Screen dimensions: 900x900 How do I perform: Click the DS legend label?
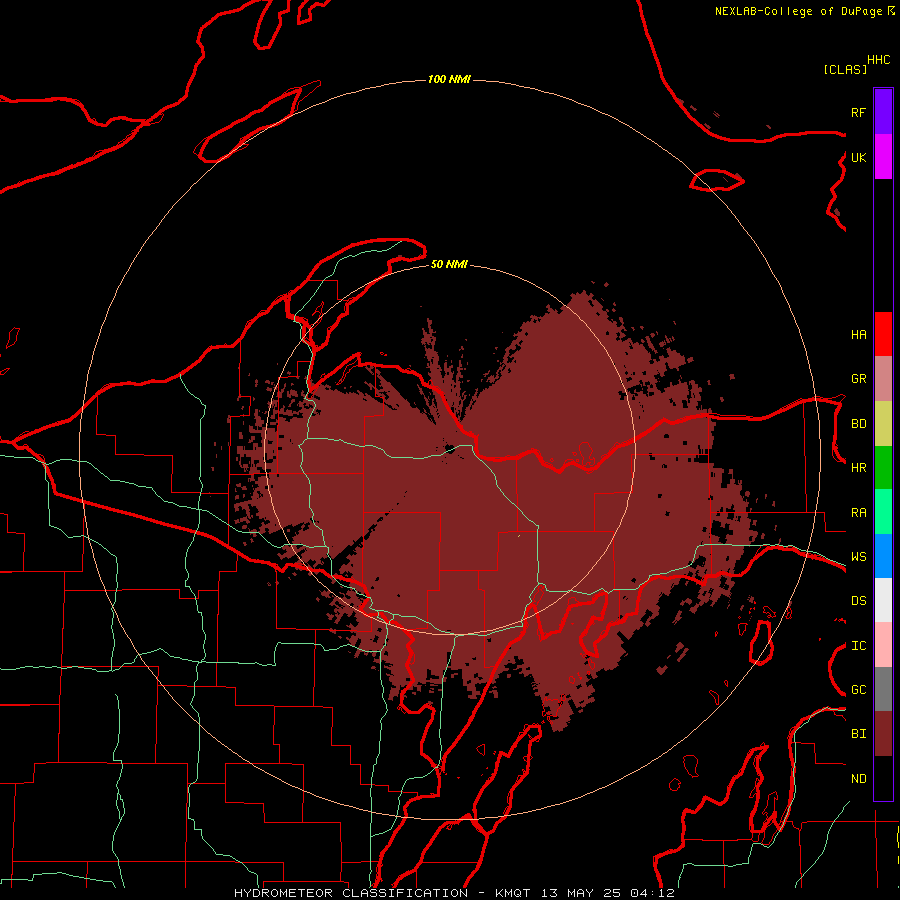coord(858,601)
